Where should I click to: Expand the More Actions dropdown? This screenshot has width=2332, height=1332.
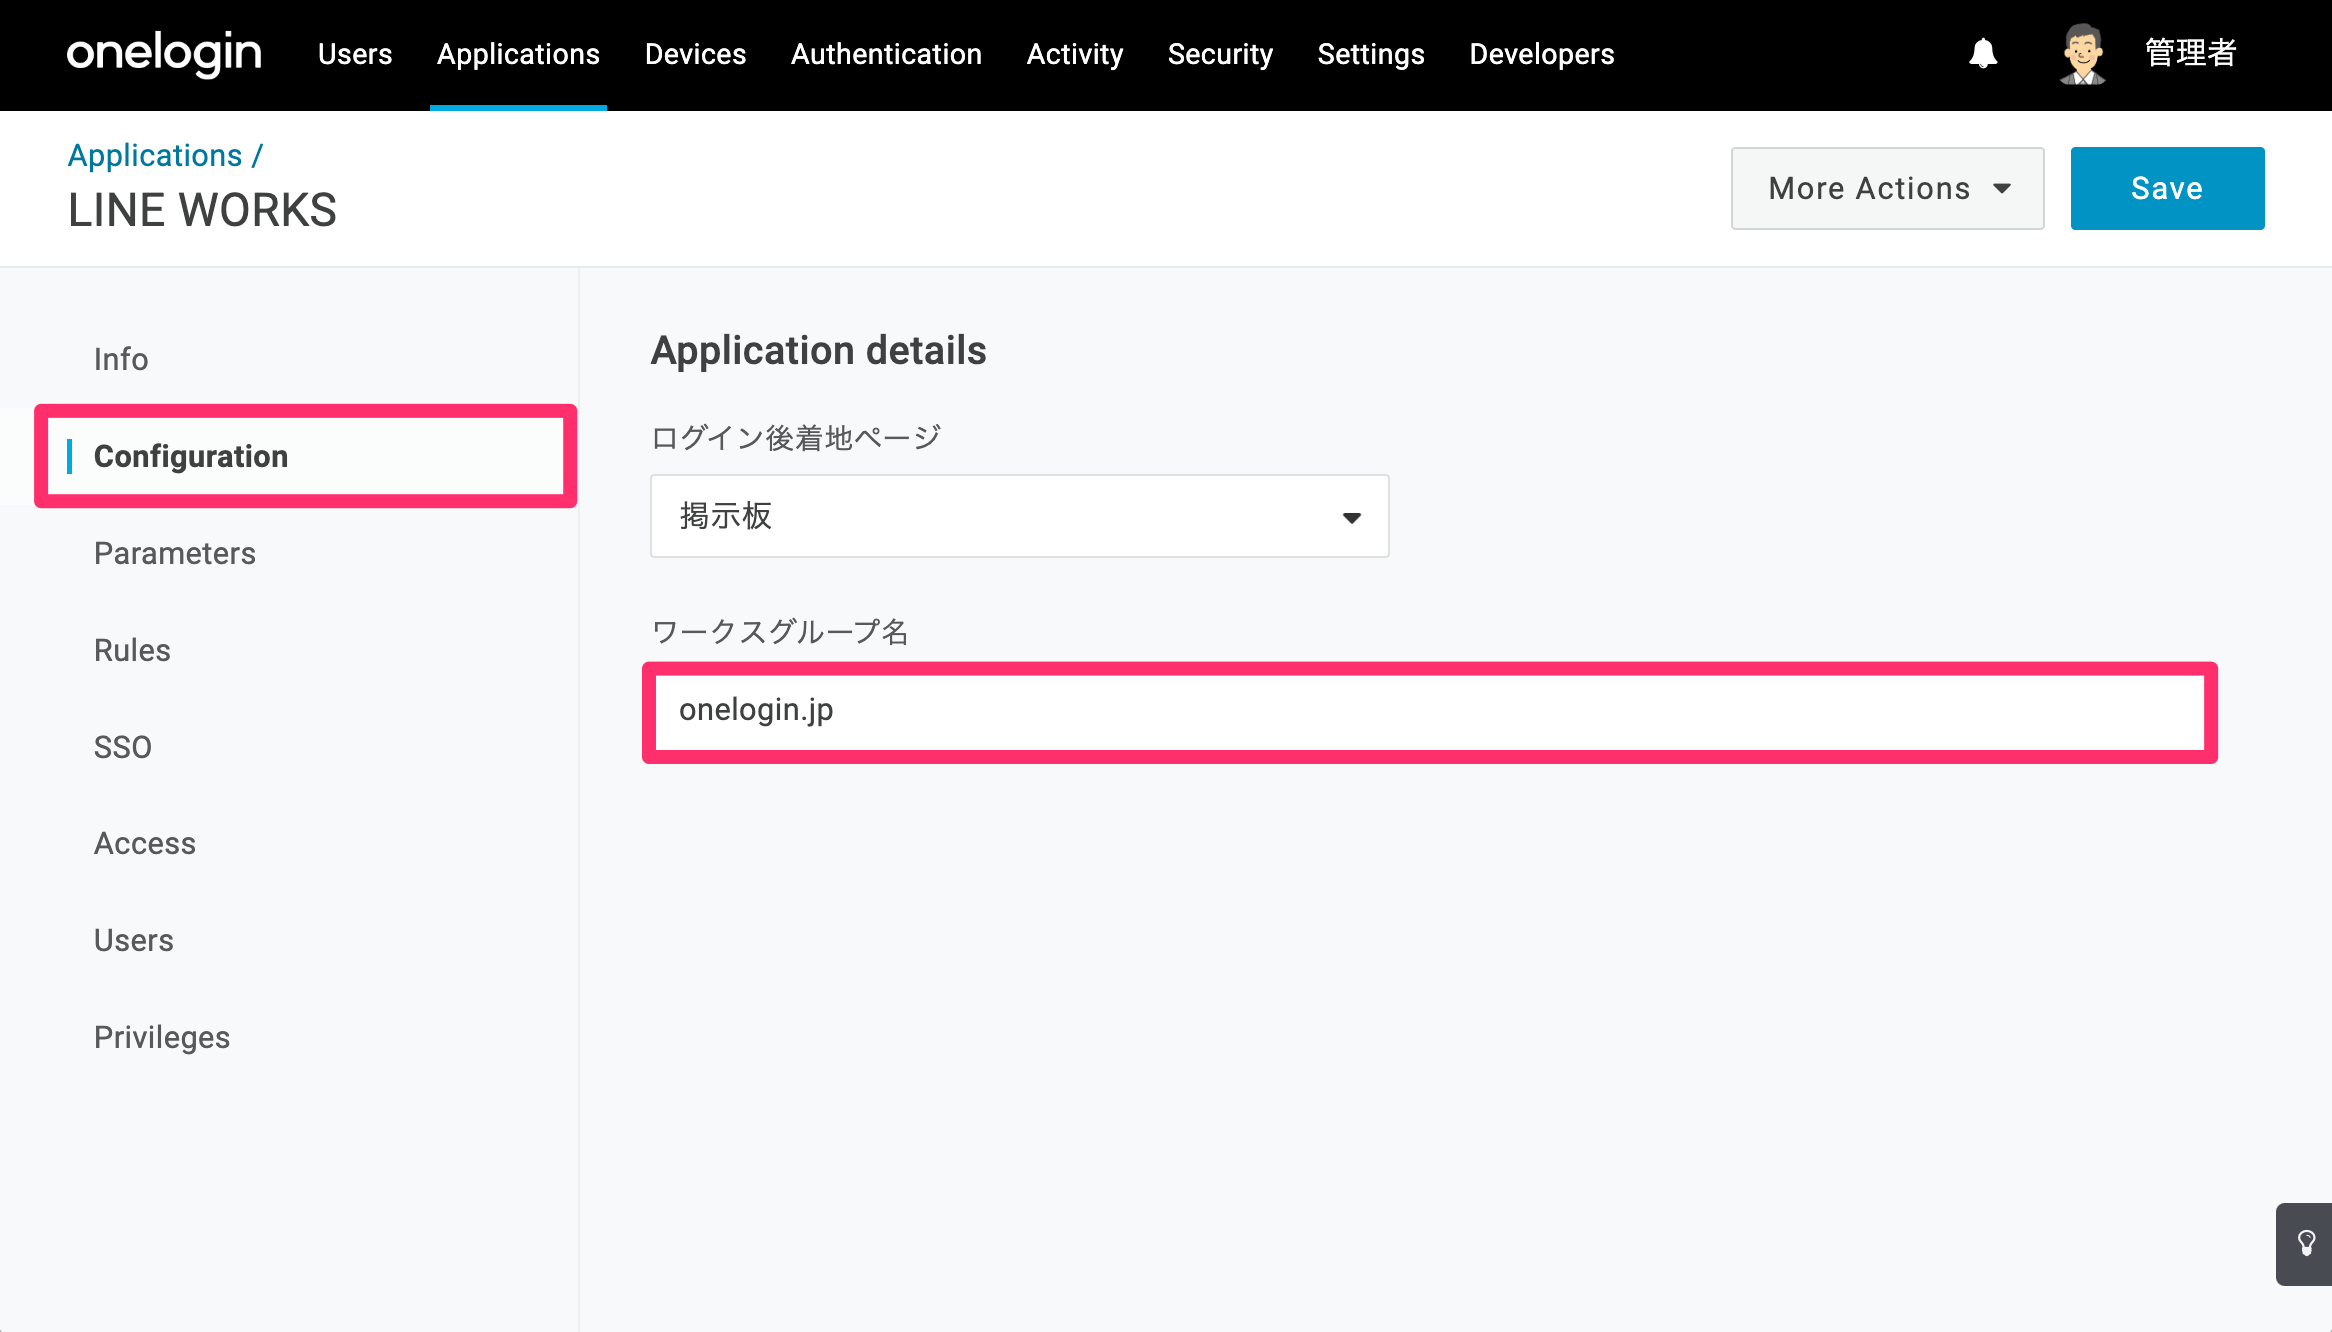click(1887, 188)
